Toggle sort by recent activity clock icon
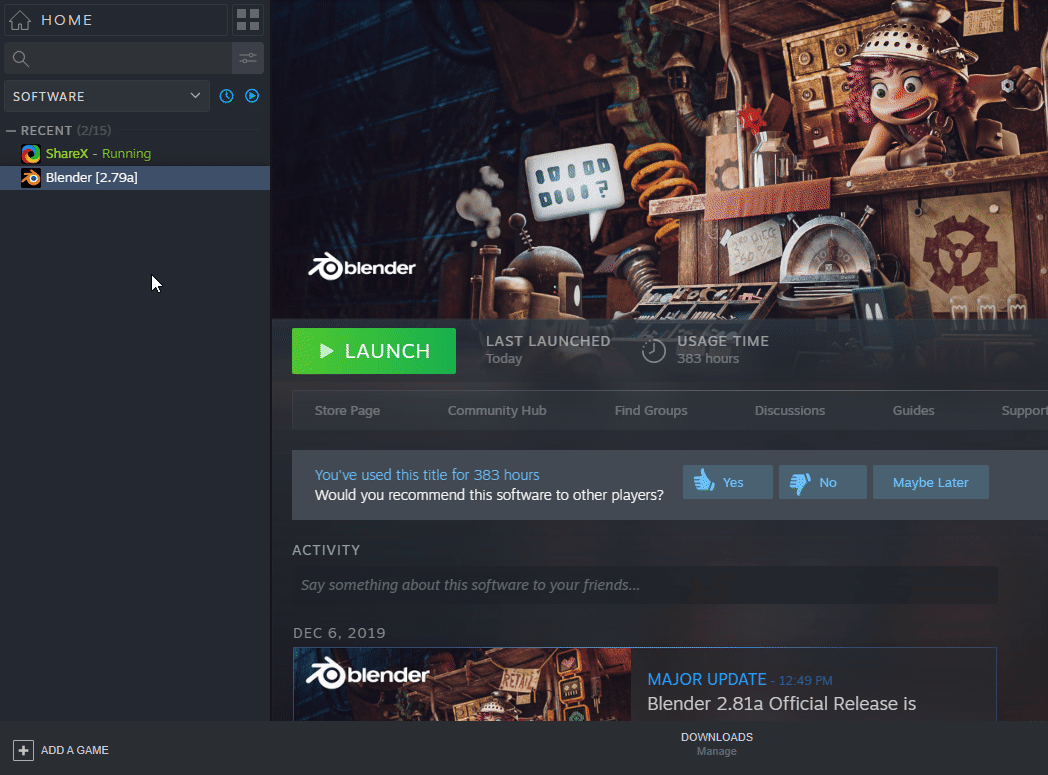This screenshot has width=1048, height=775. 227,96
